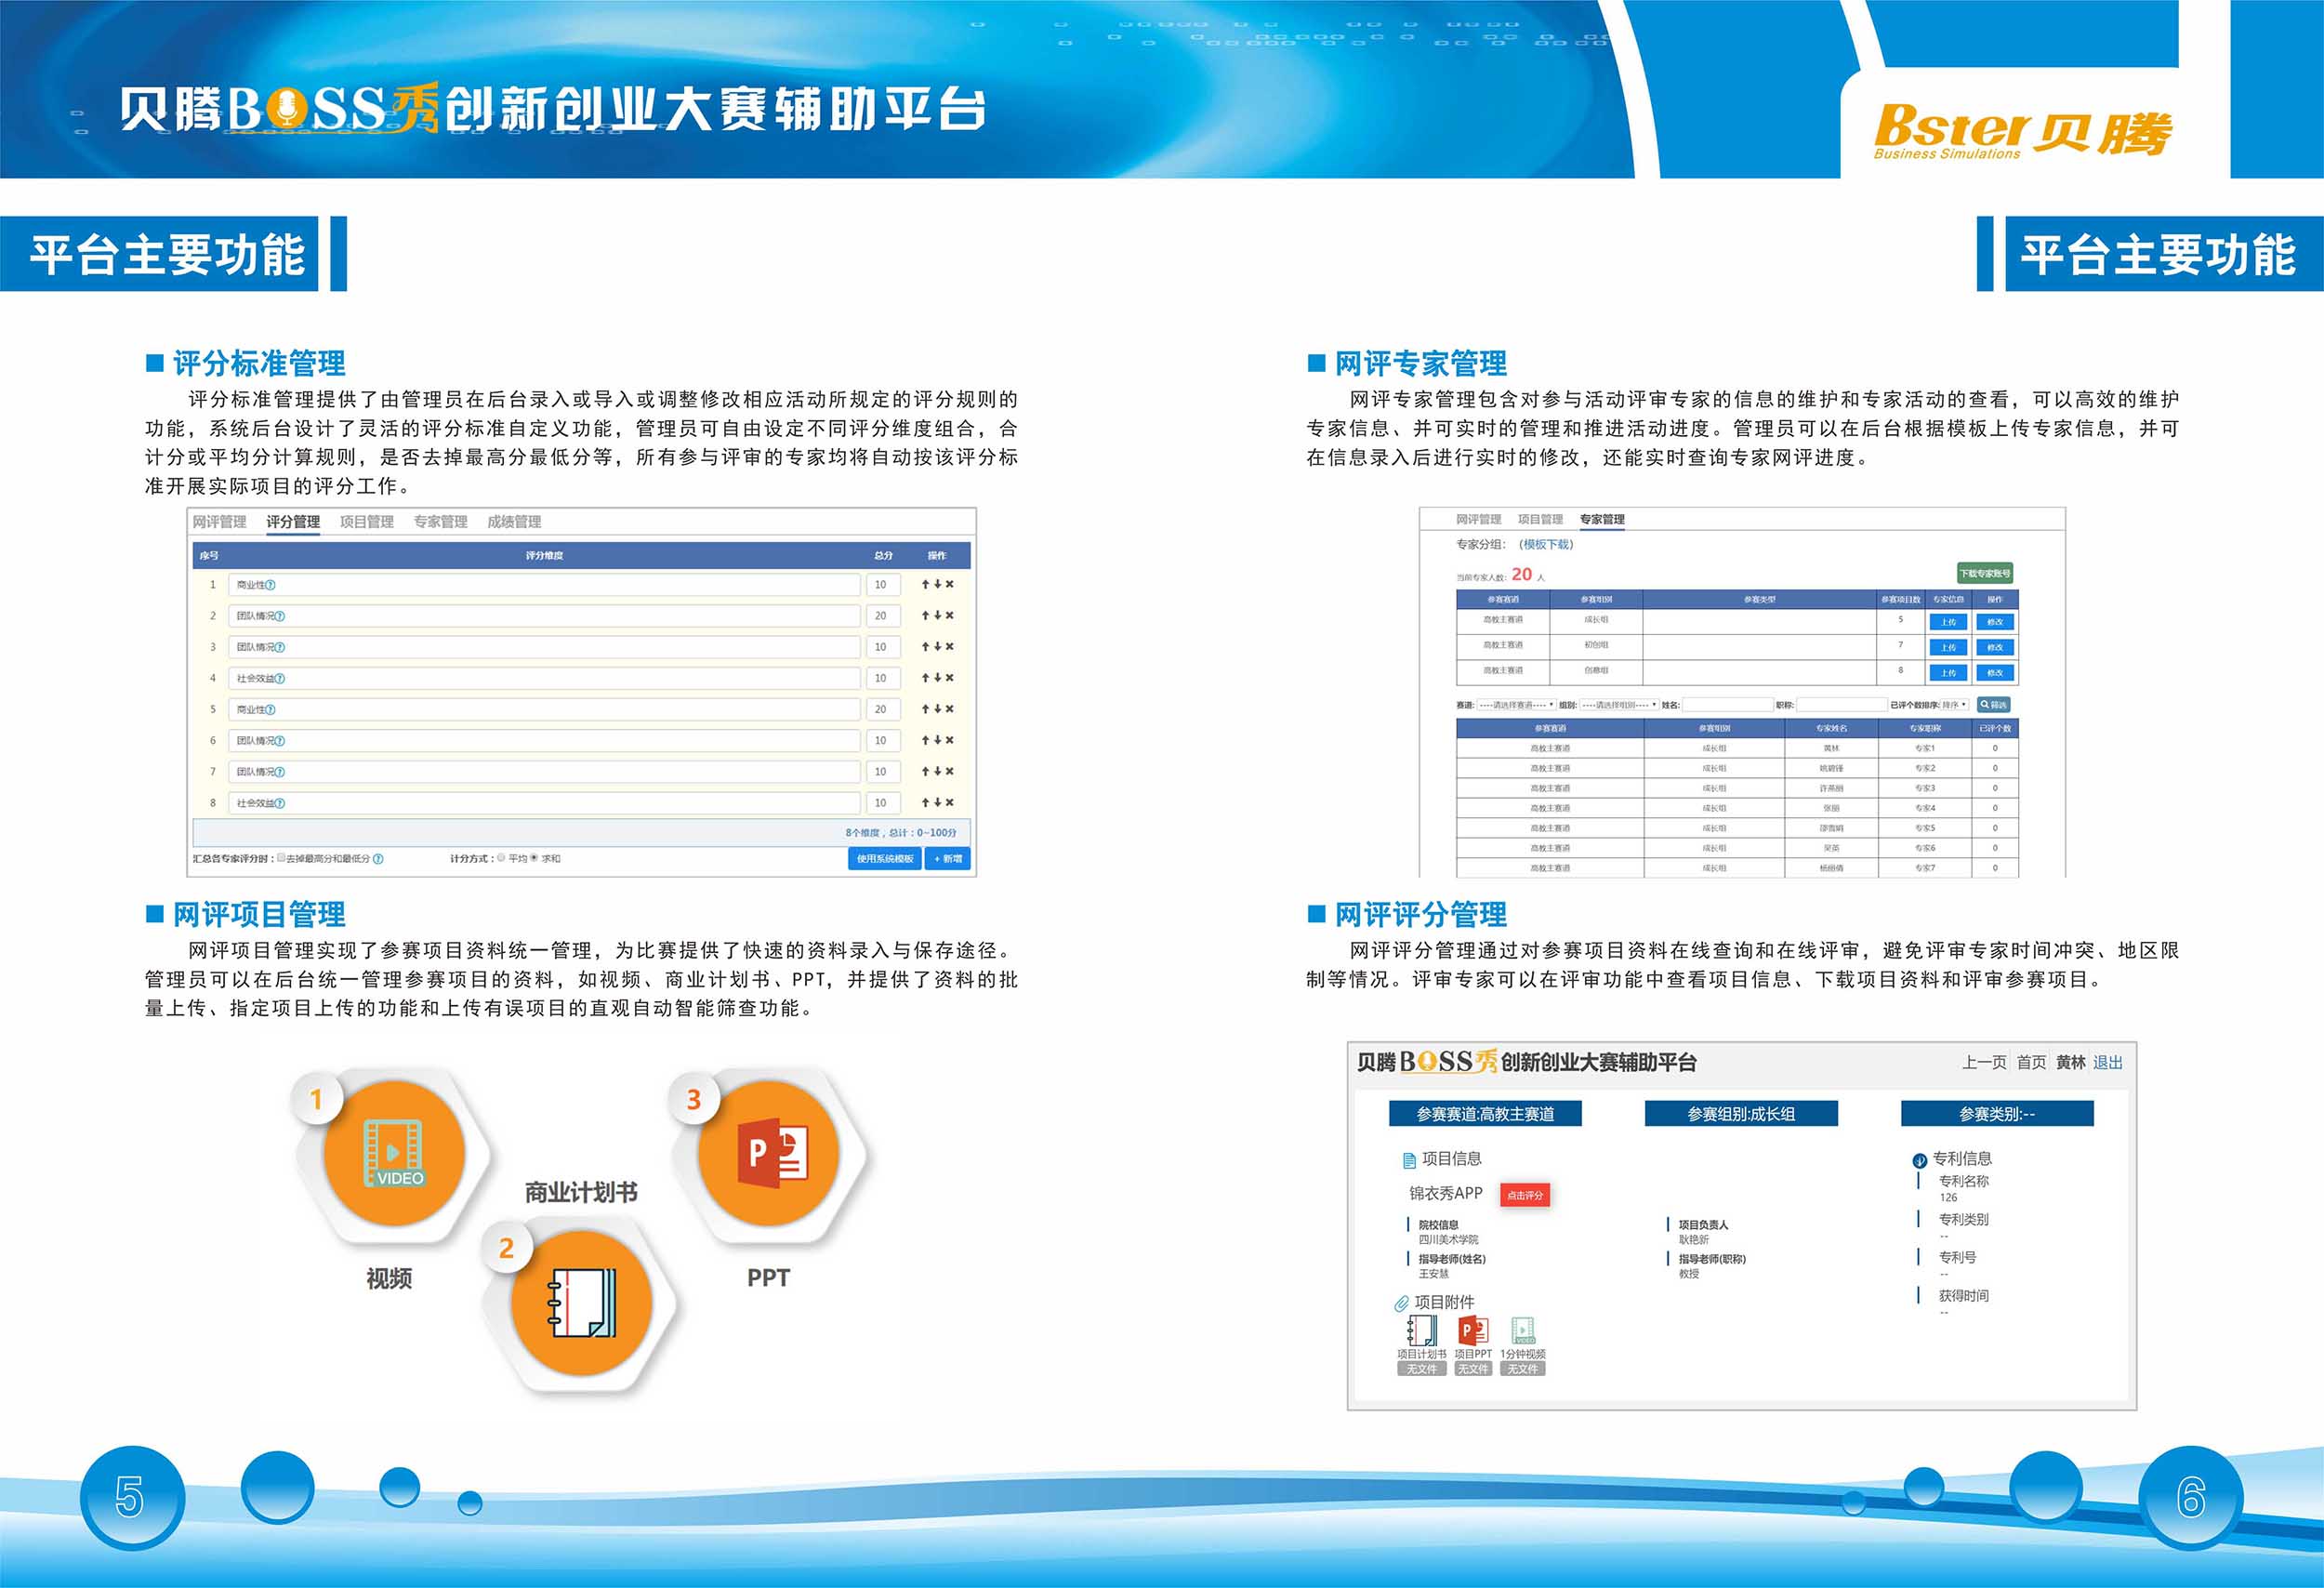
Task: Click up arrow on scoring row 5
Action: click(x=926, y=709)
